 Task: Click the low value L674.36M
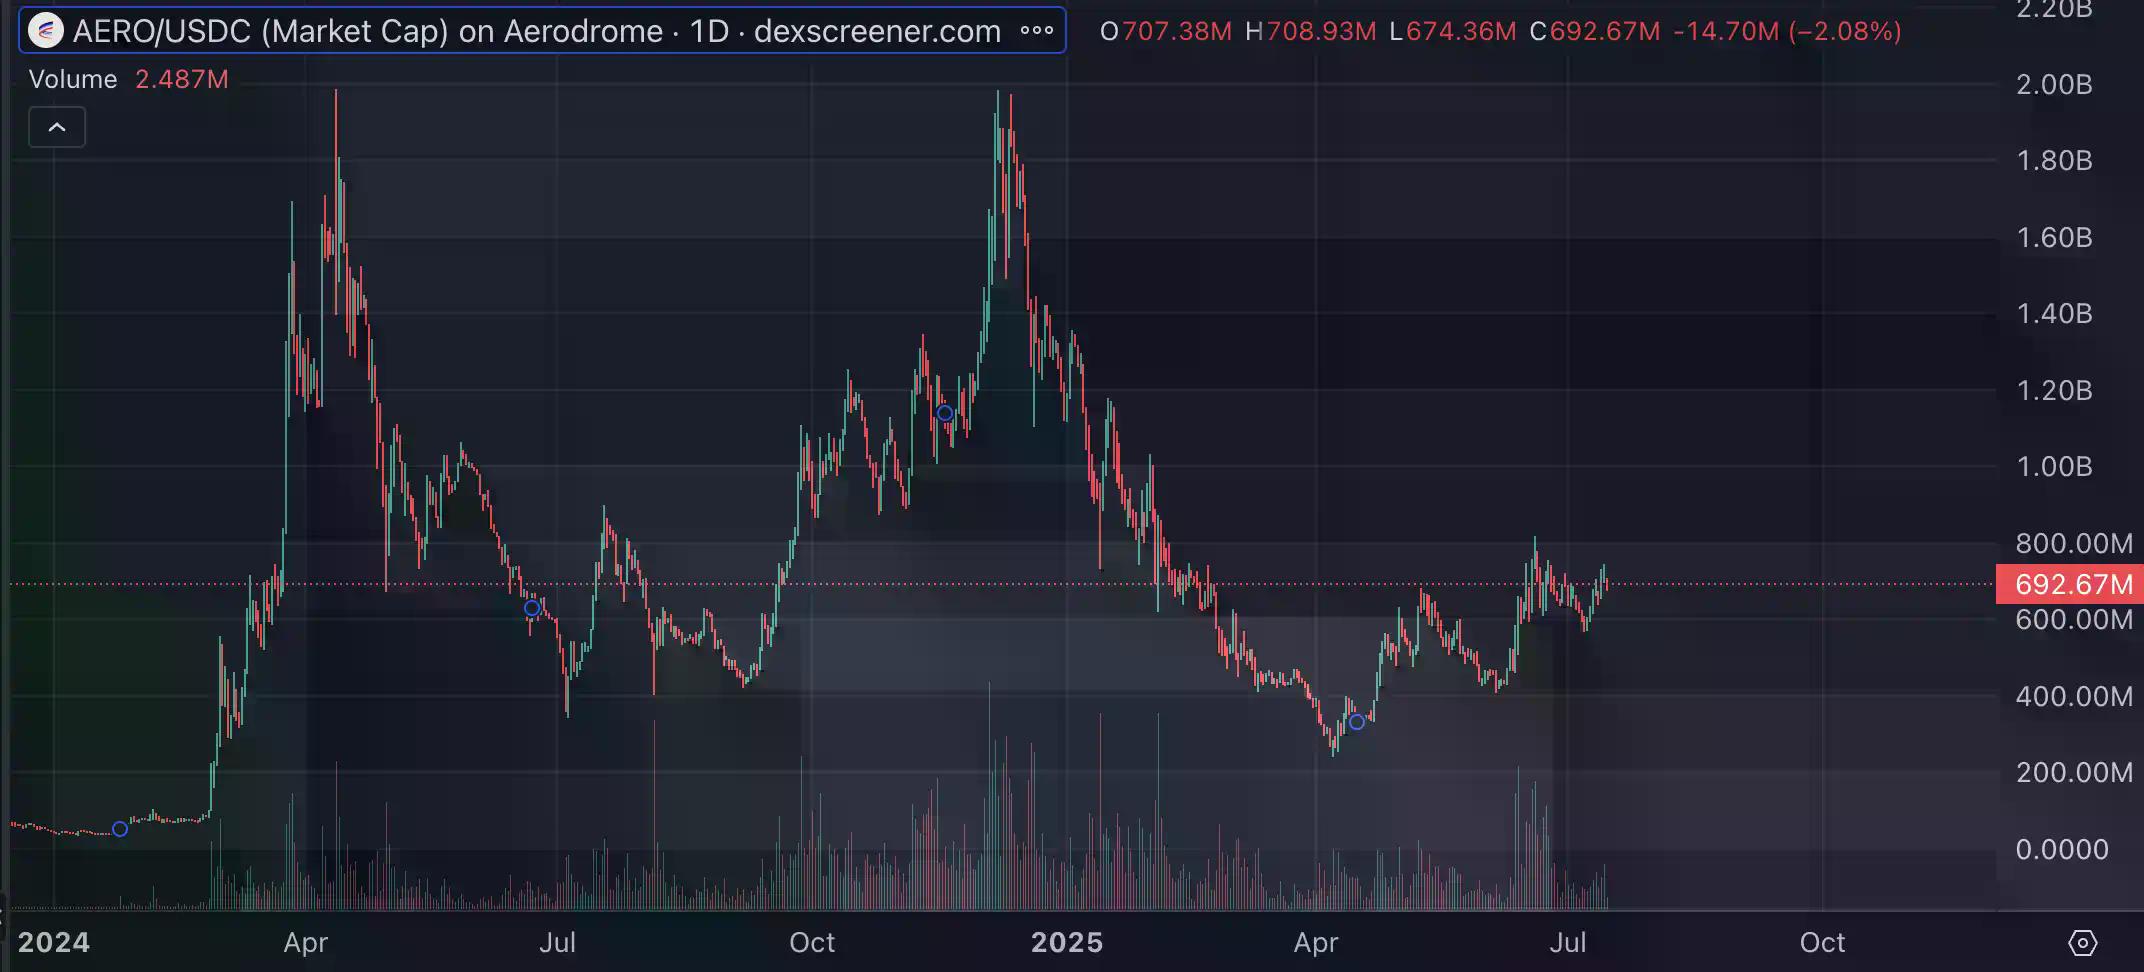pyautogui.click(x=1453, y=32)
